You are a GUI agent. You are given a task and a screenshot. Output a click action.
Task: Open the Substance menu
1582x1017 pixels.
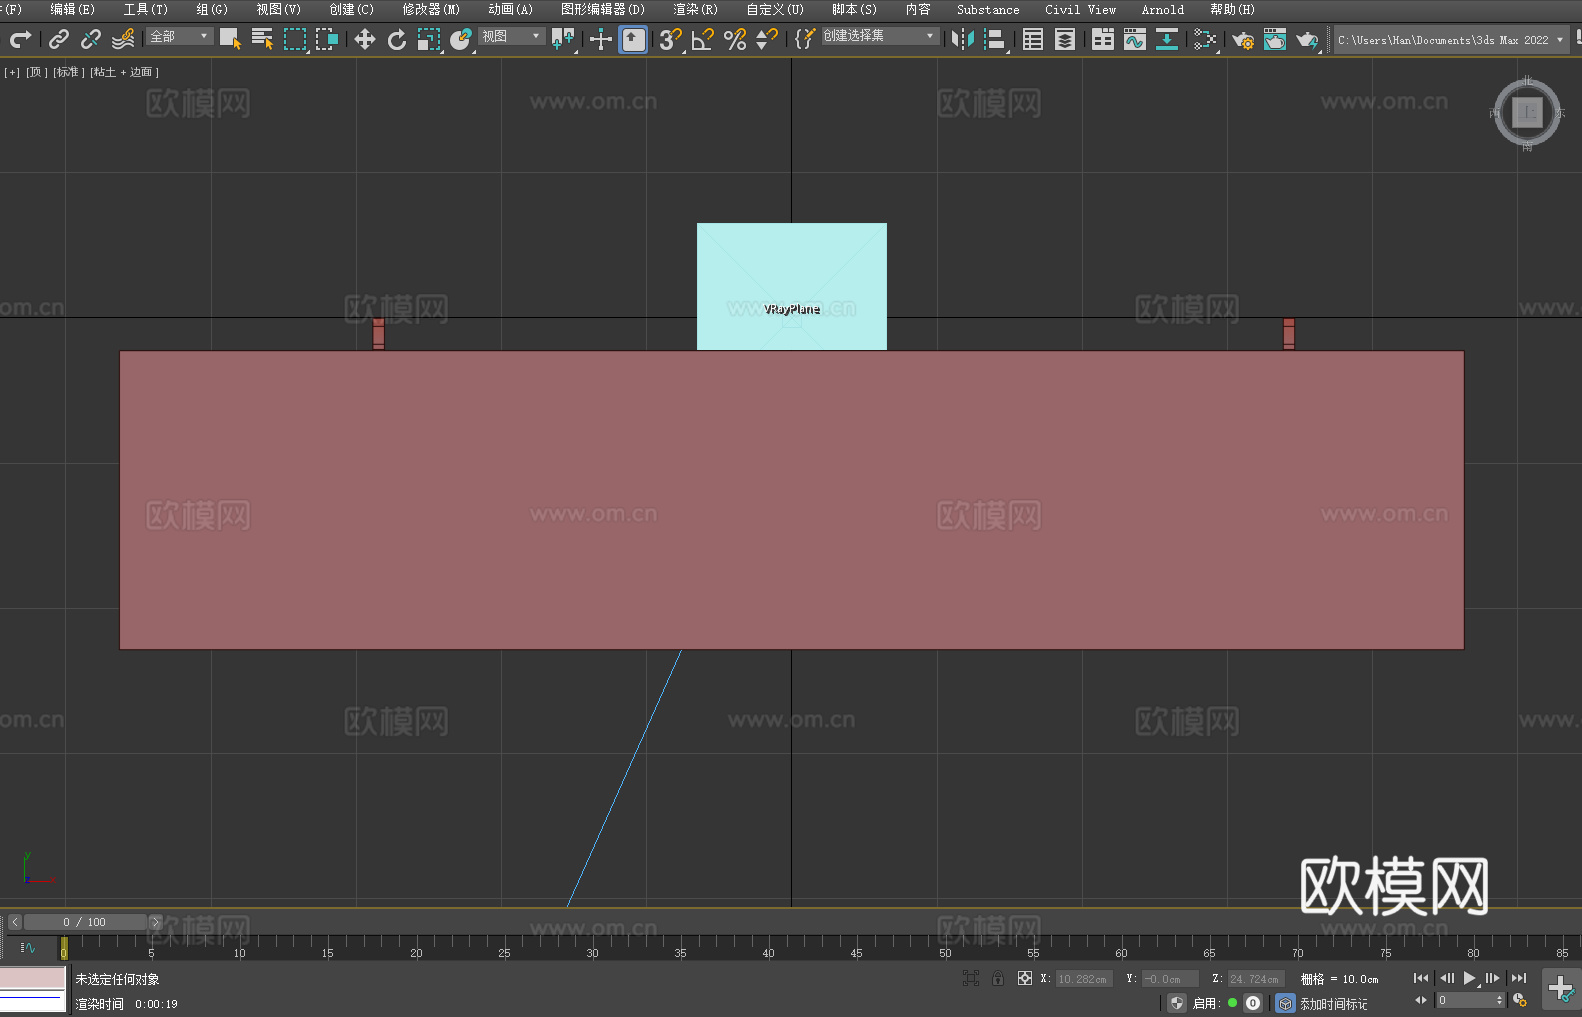(x=988, y=9)
